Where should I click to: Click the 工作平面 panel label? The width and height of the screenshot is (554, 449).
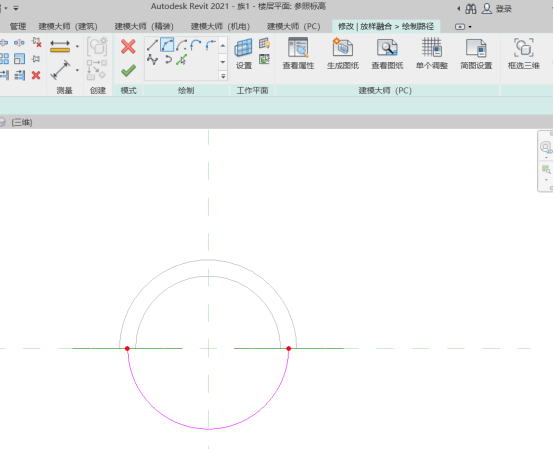click(x=252, y=90)
